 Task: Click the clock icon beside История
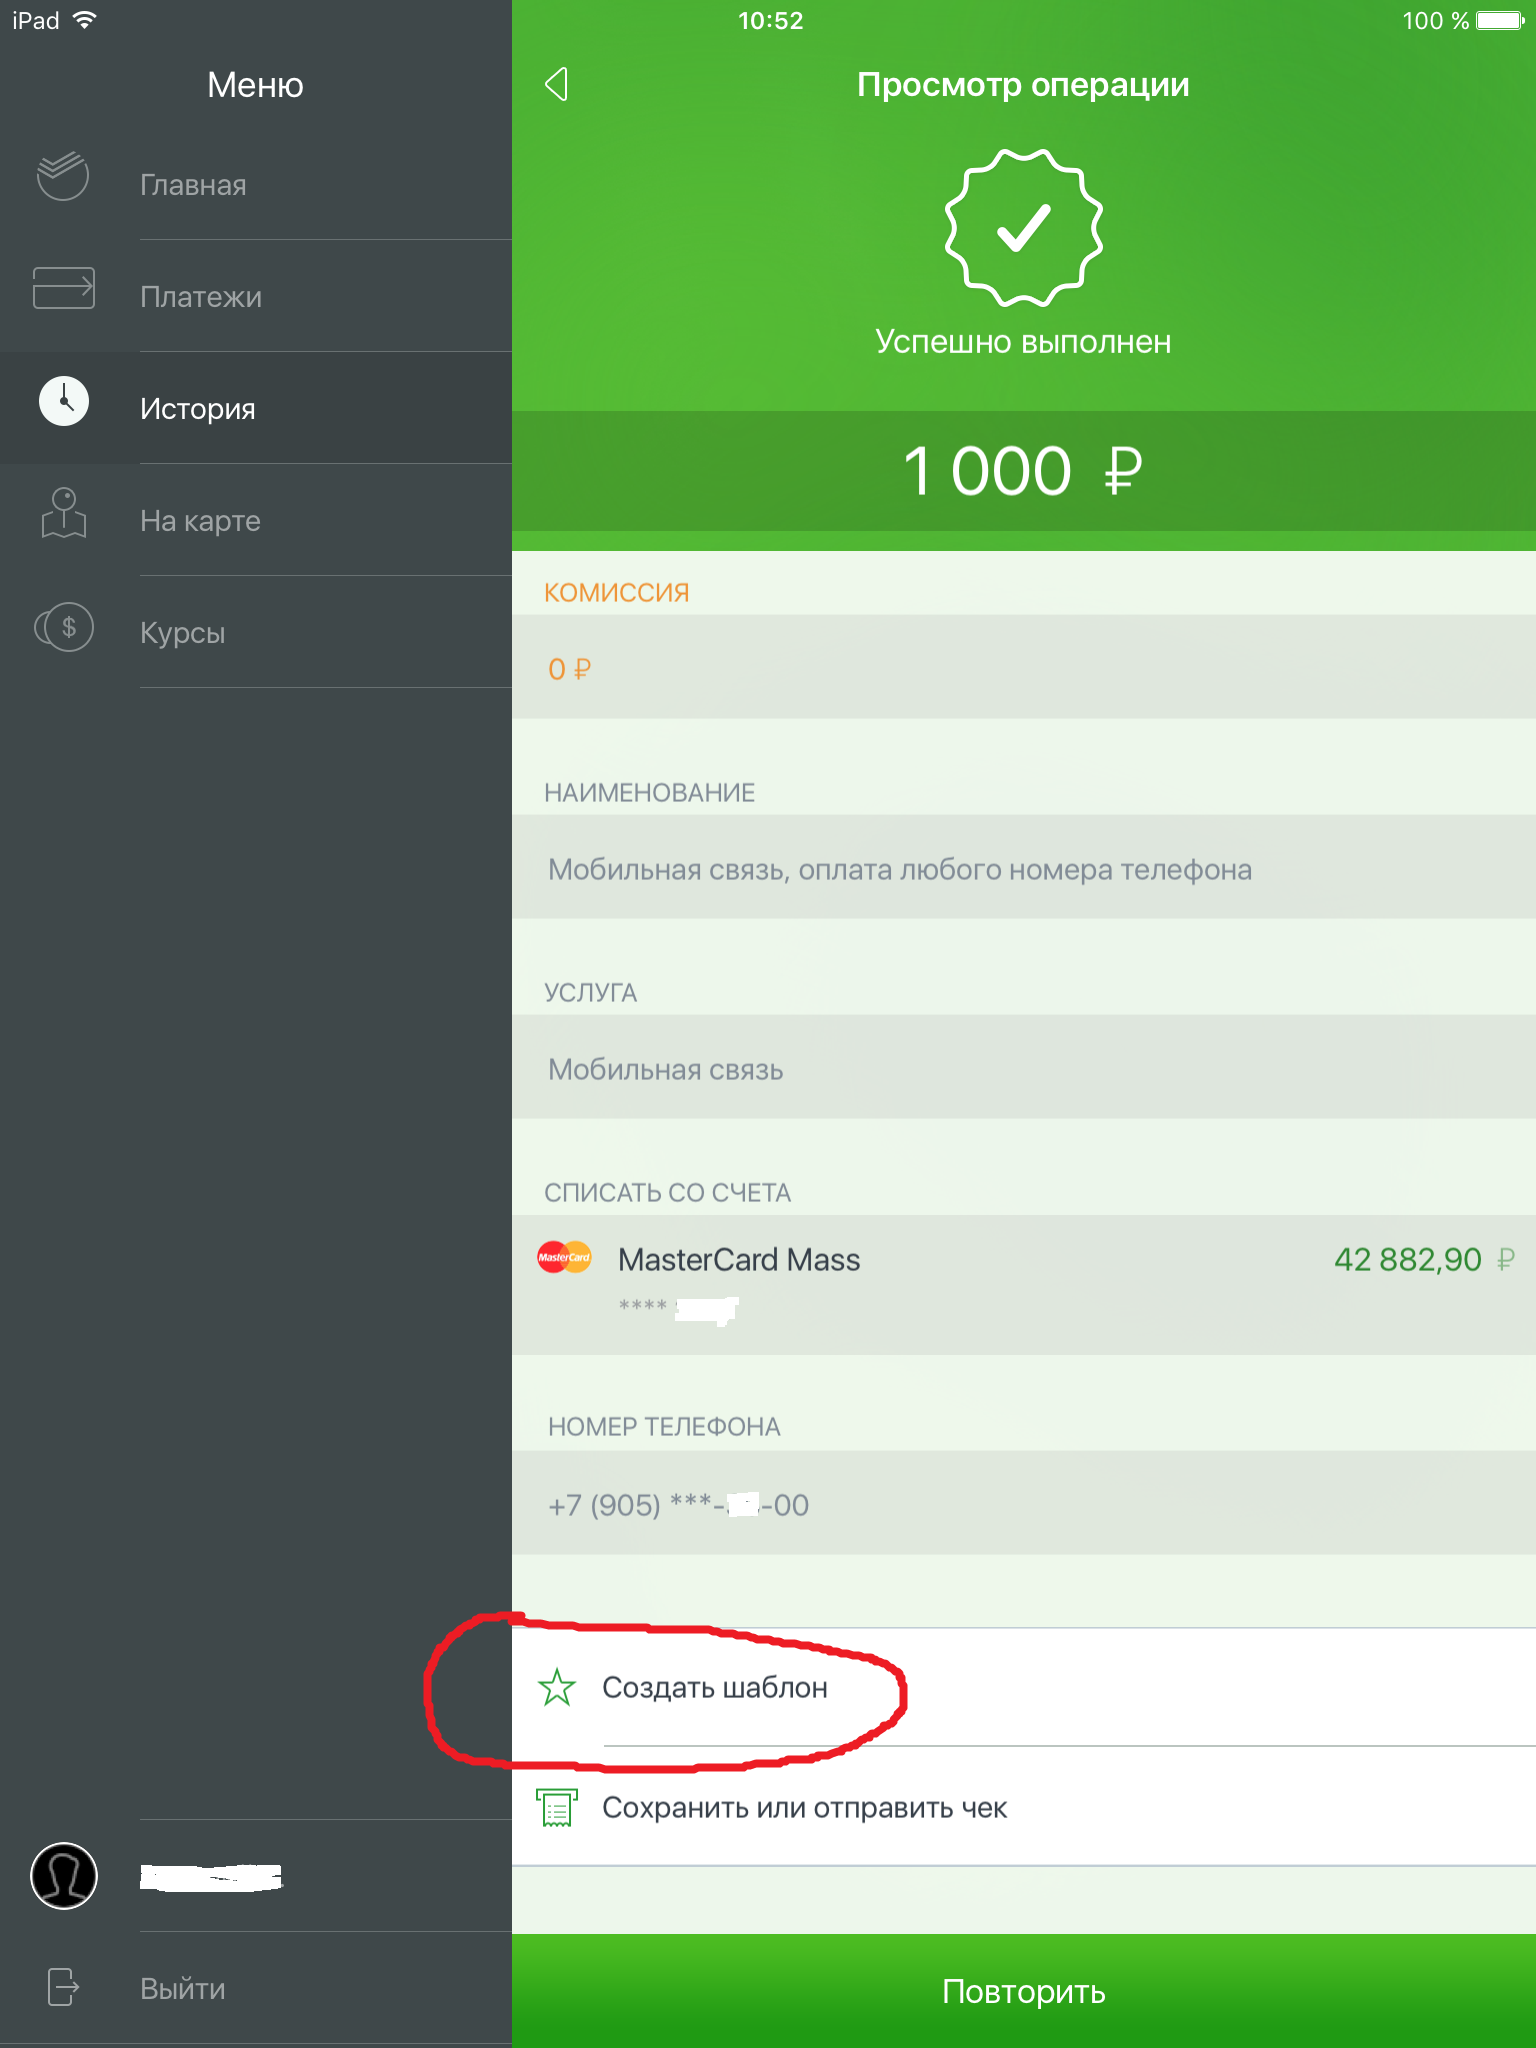pos(64,401)
